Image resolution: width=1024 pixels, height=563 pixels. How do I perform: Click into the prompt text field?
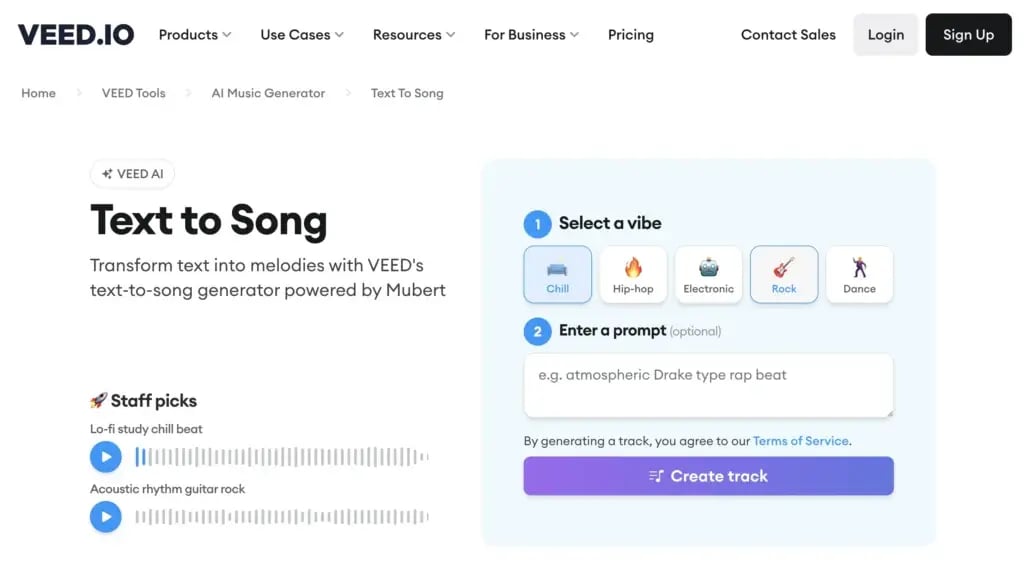[x=708, y=385]
